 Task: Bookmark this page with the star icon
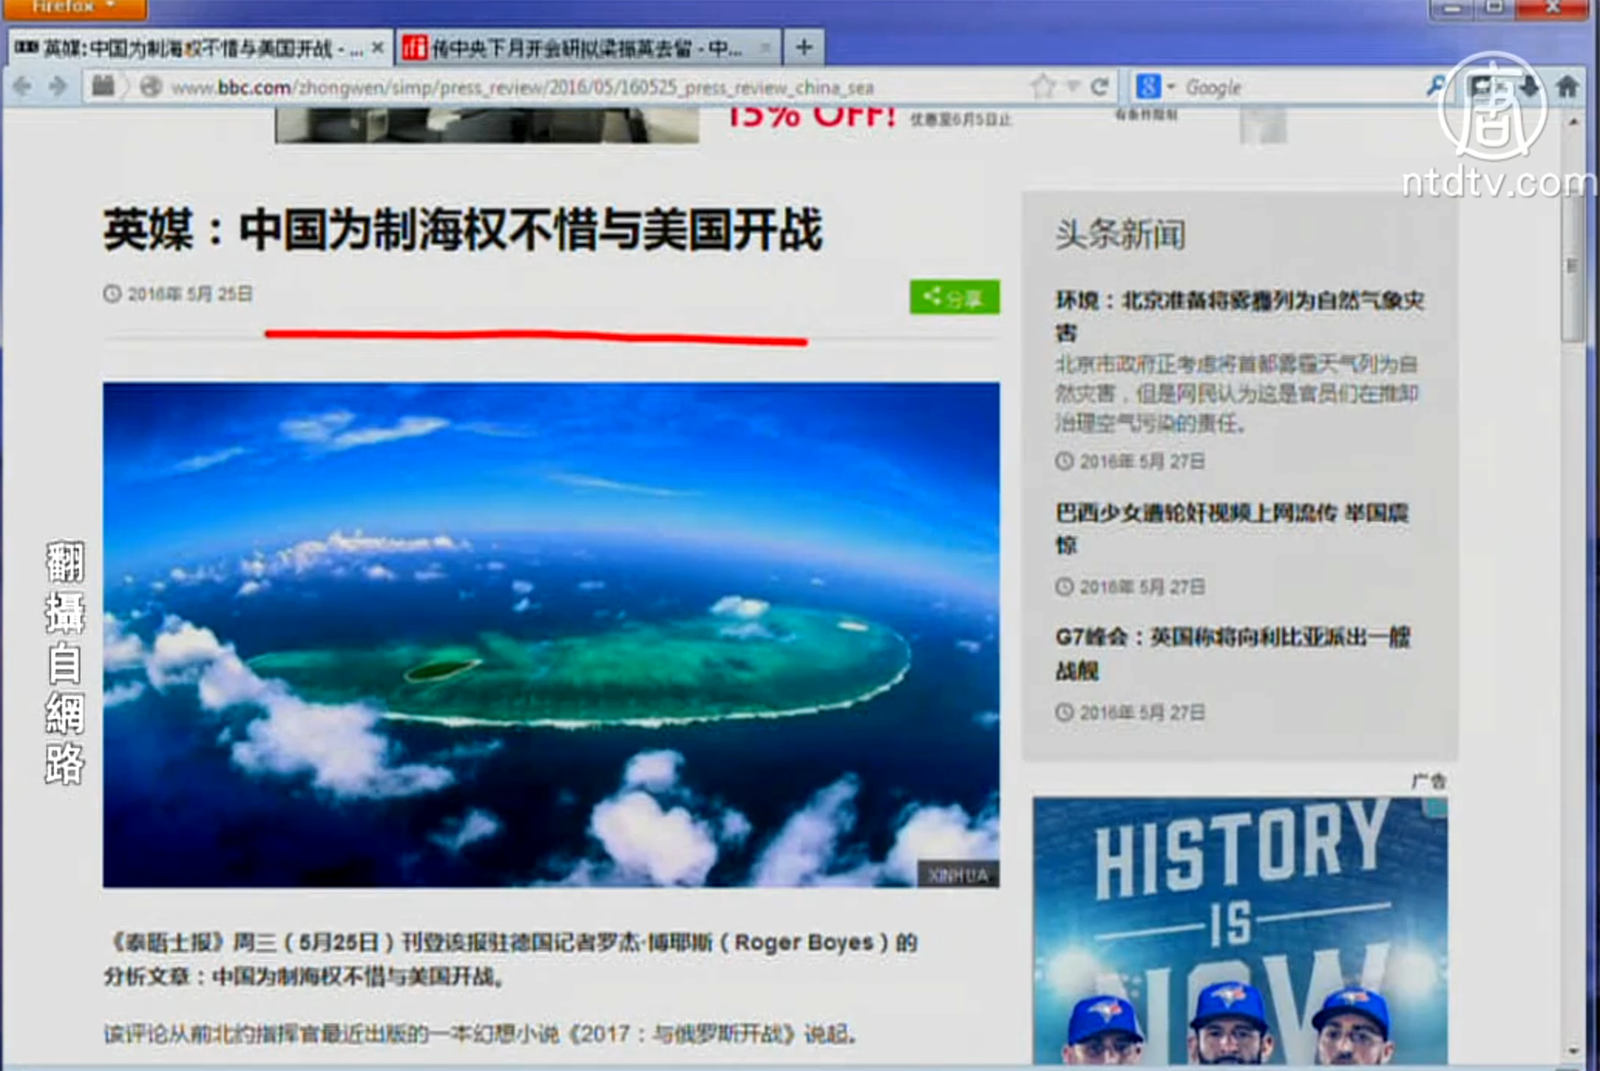1043,87
